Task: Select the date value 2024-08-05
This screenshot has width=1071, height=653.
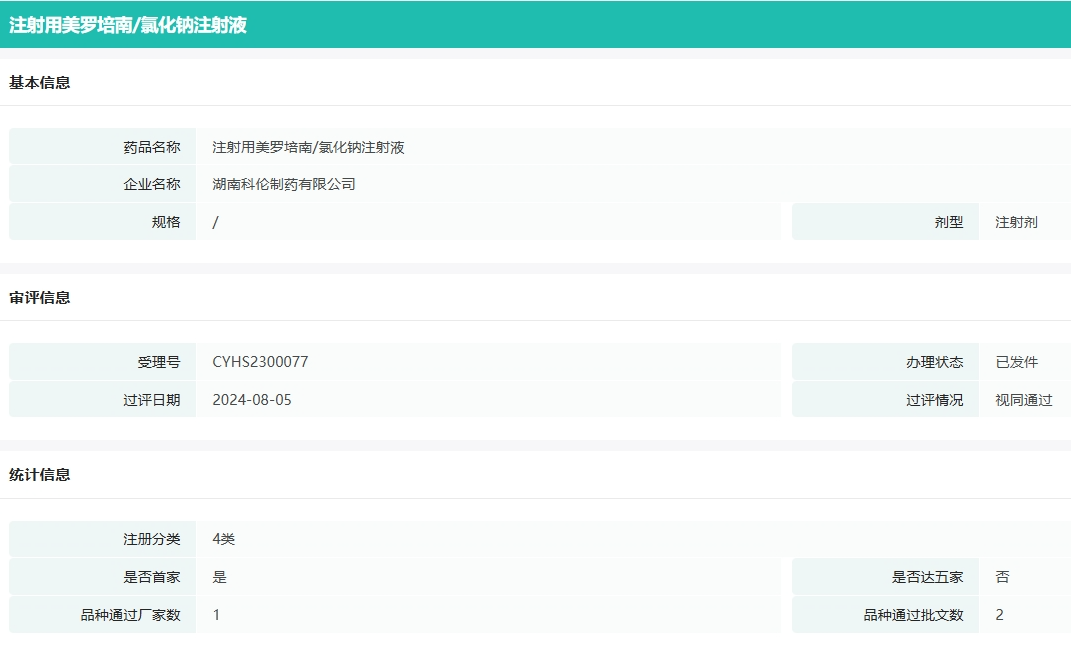Action: (x=252, y=400)
